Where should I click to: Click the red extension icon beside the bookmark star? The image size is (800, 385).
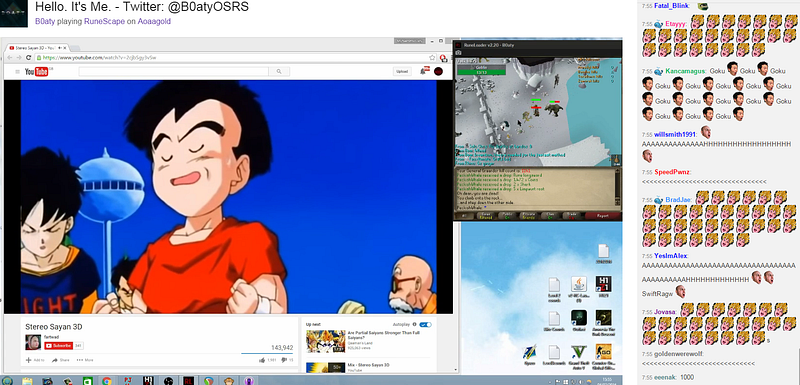443,58
